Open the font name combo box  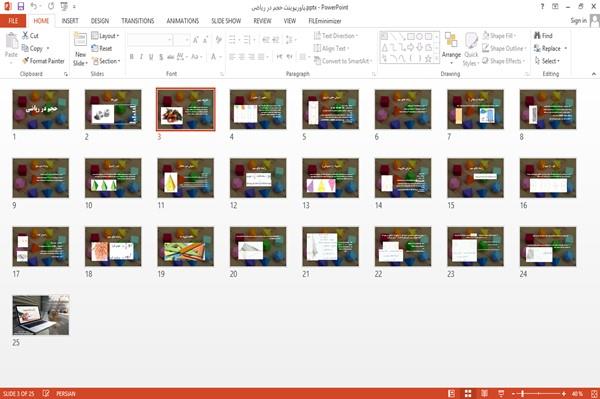149,40
